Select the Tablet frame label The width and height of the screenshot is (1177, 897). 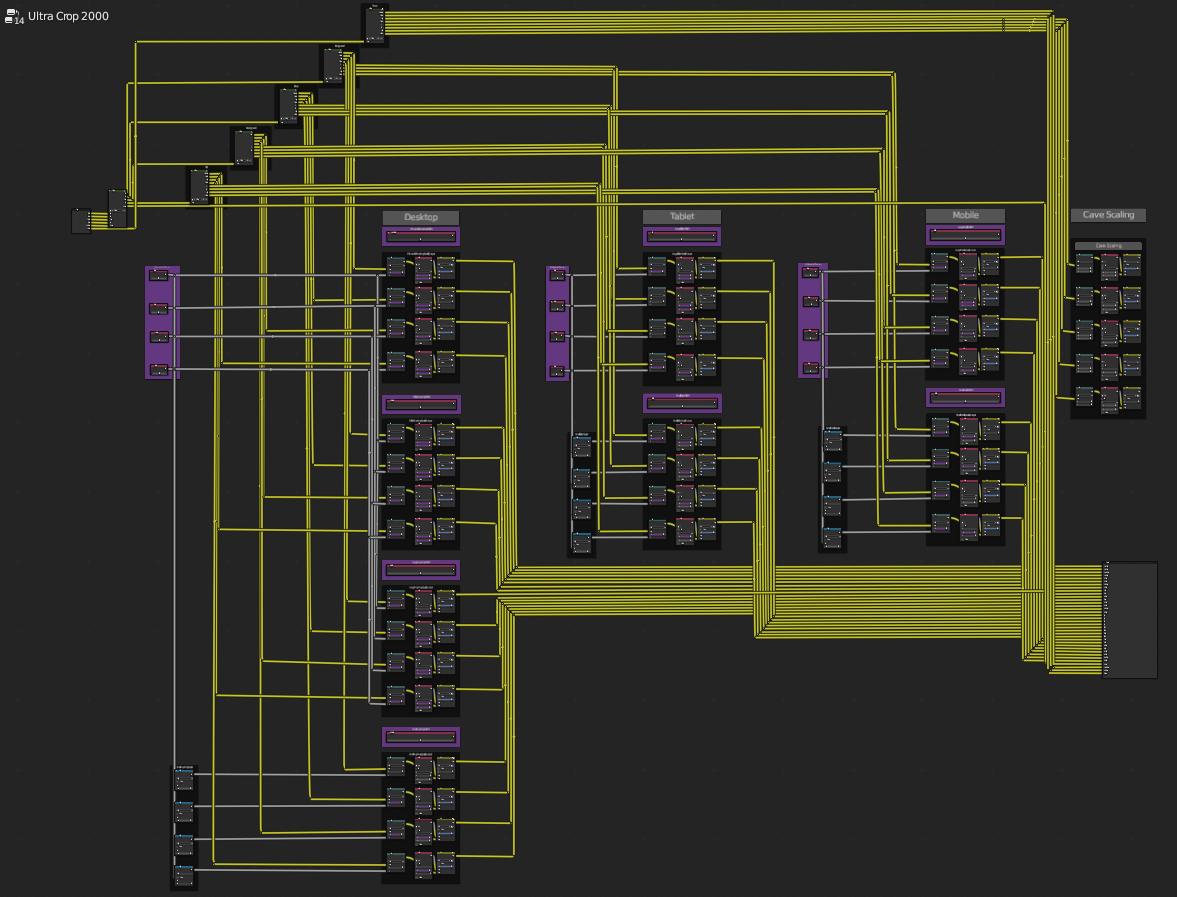coord(682,216)
